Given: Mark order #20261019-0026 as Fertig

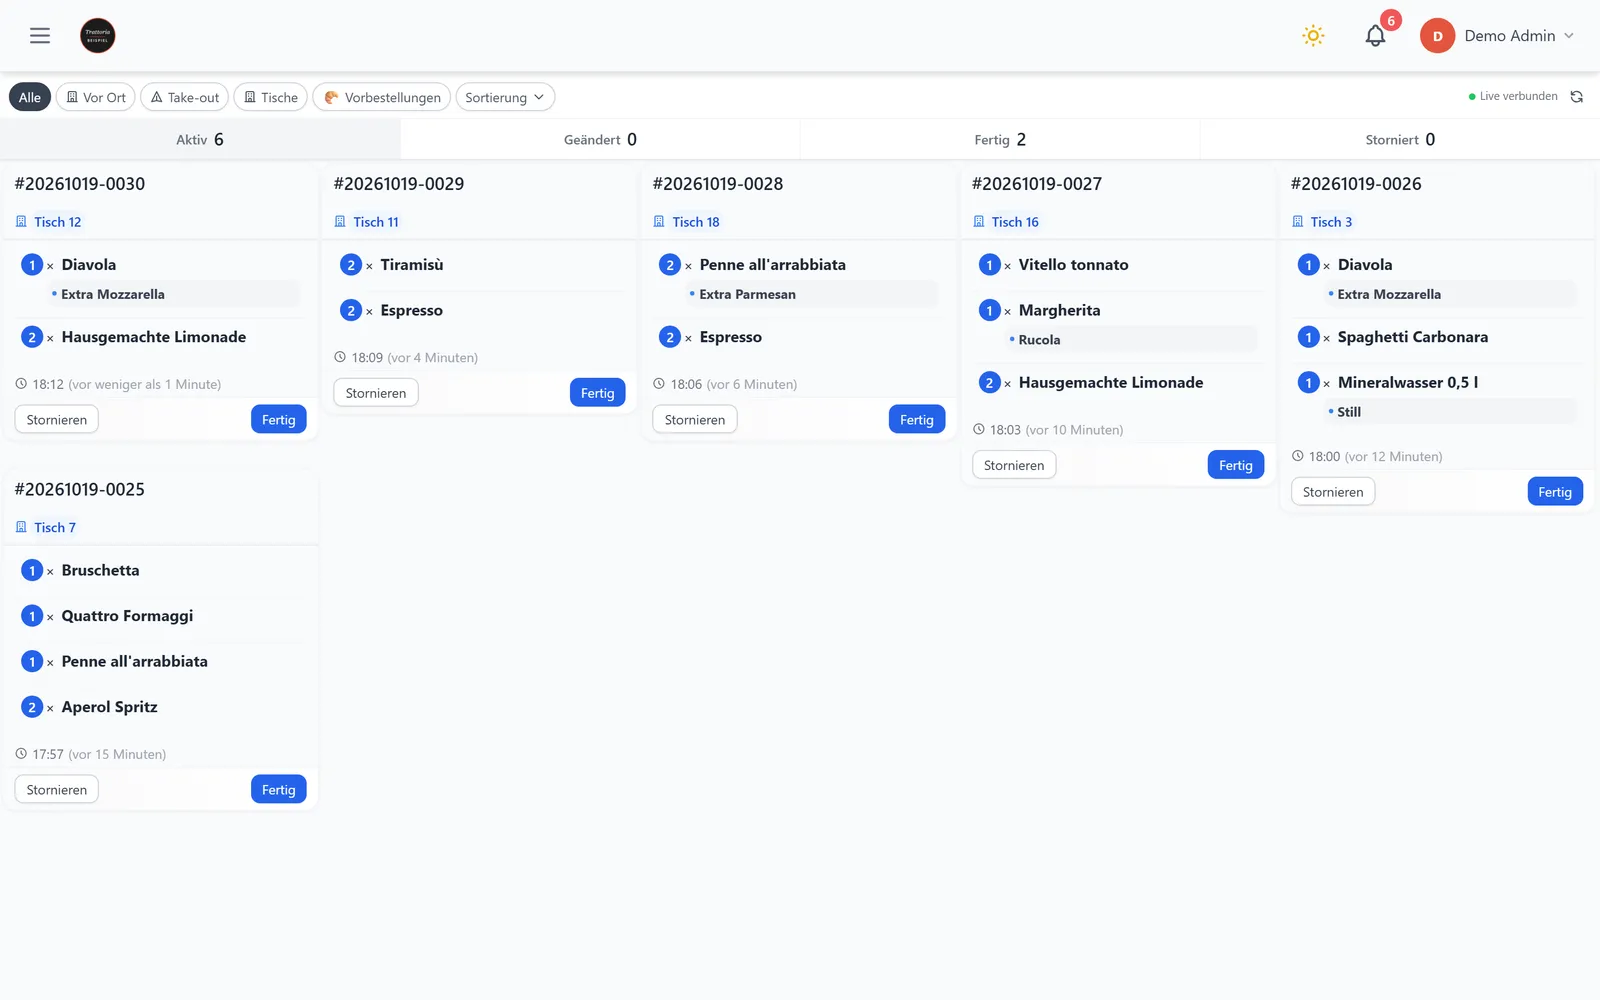Looking at the screenshot, I should 1555,492.
